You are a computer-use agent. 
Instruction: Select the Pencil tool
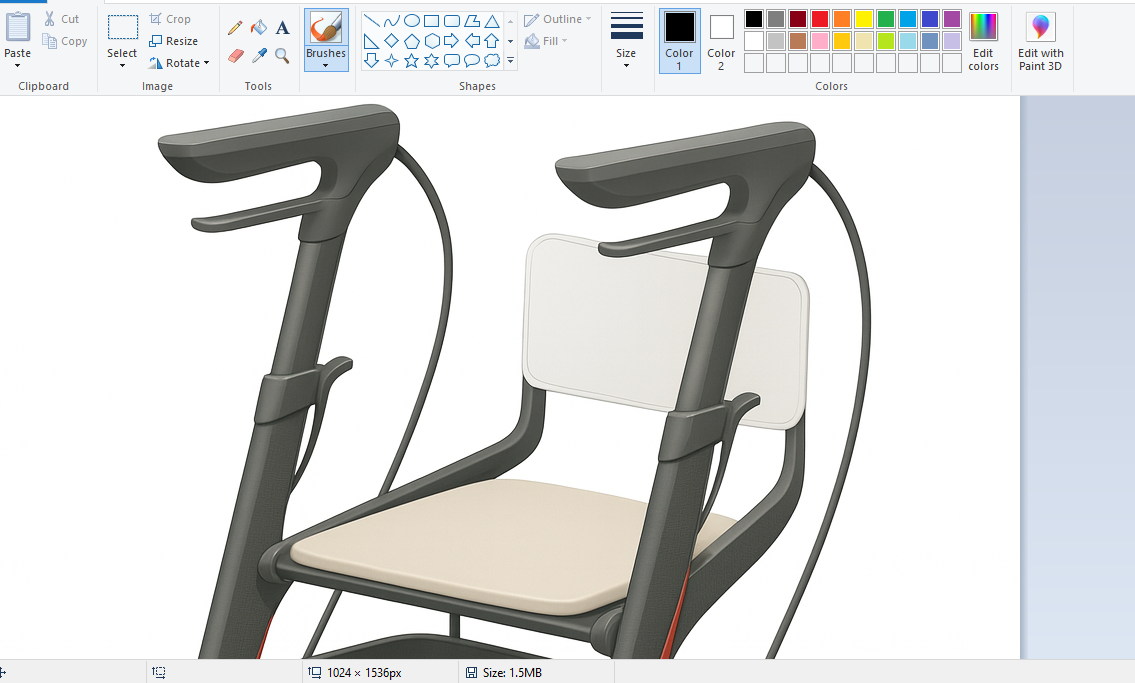235,28
